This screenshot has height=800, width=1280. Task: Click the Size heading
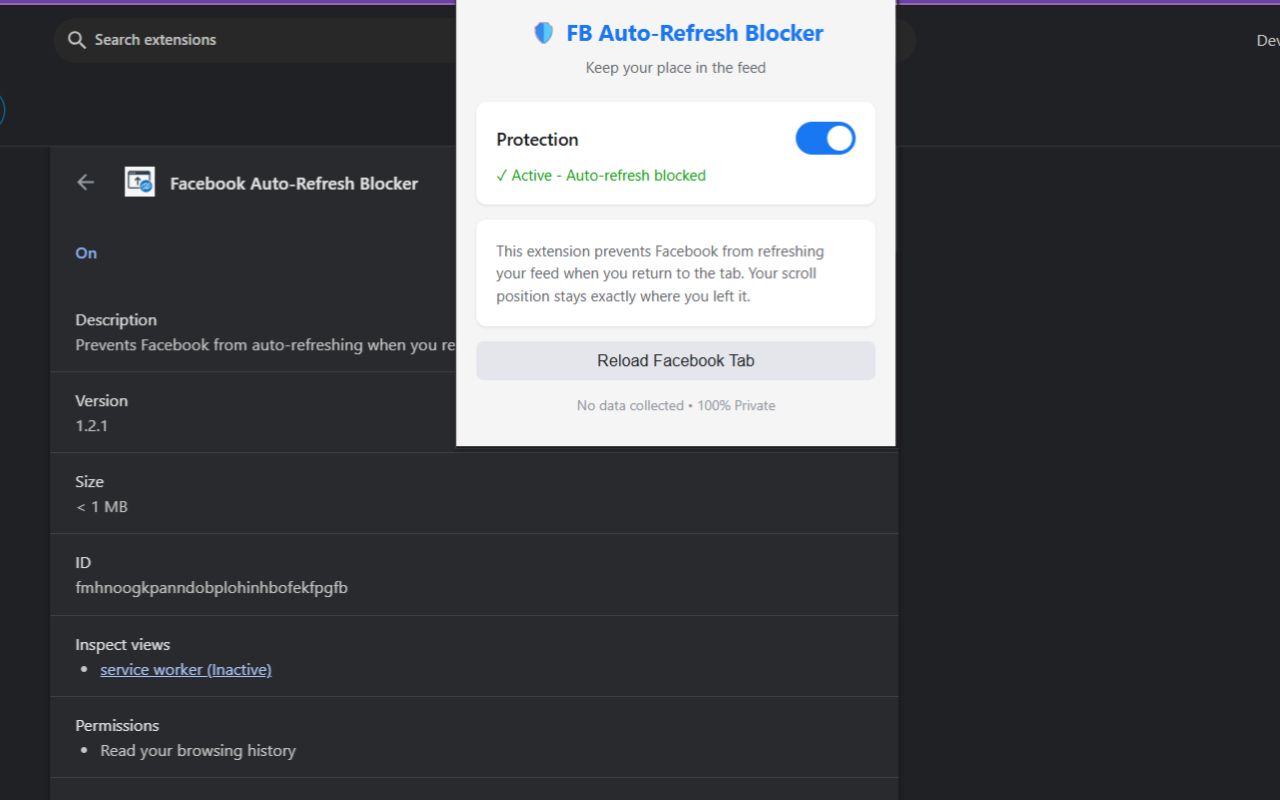[x=89, y=482]
